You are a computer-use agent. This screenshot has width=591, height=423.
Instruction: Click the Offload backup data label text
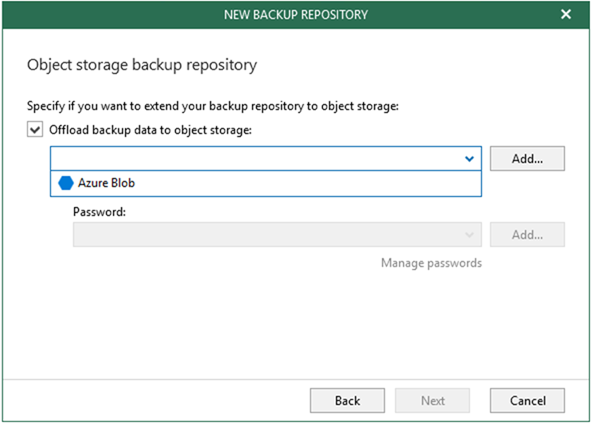tap(150, 130)
